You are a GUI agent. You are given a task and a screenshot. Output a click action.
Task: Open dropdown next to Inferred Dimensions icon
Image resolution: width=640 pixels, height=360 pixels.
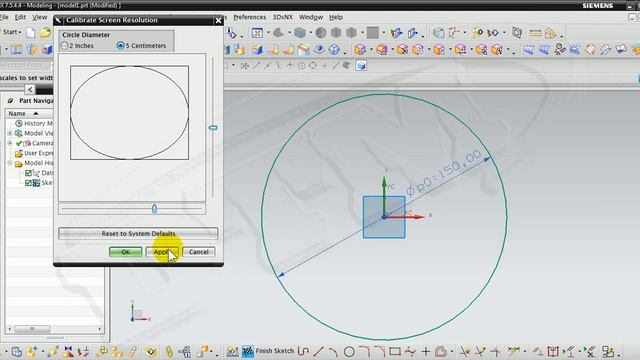coord(525,352)
